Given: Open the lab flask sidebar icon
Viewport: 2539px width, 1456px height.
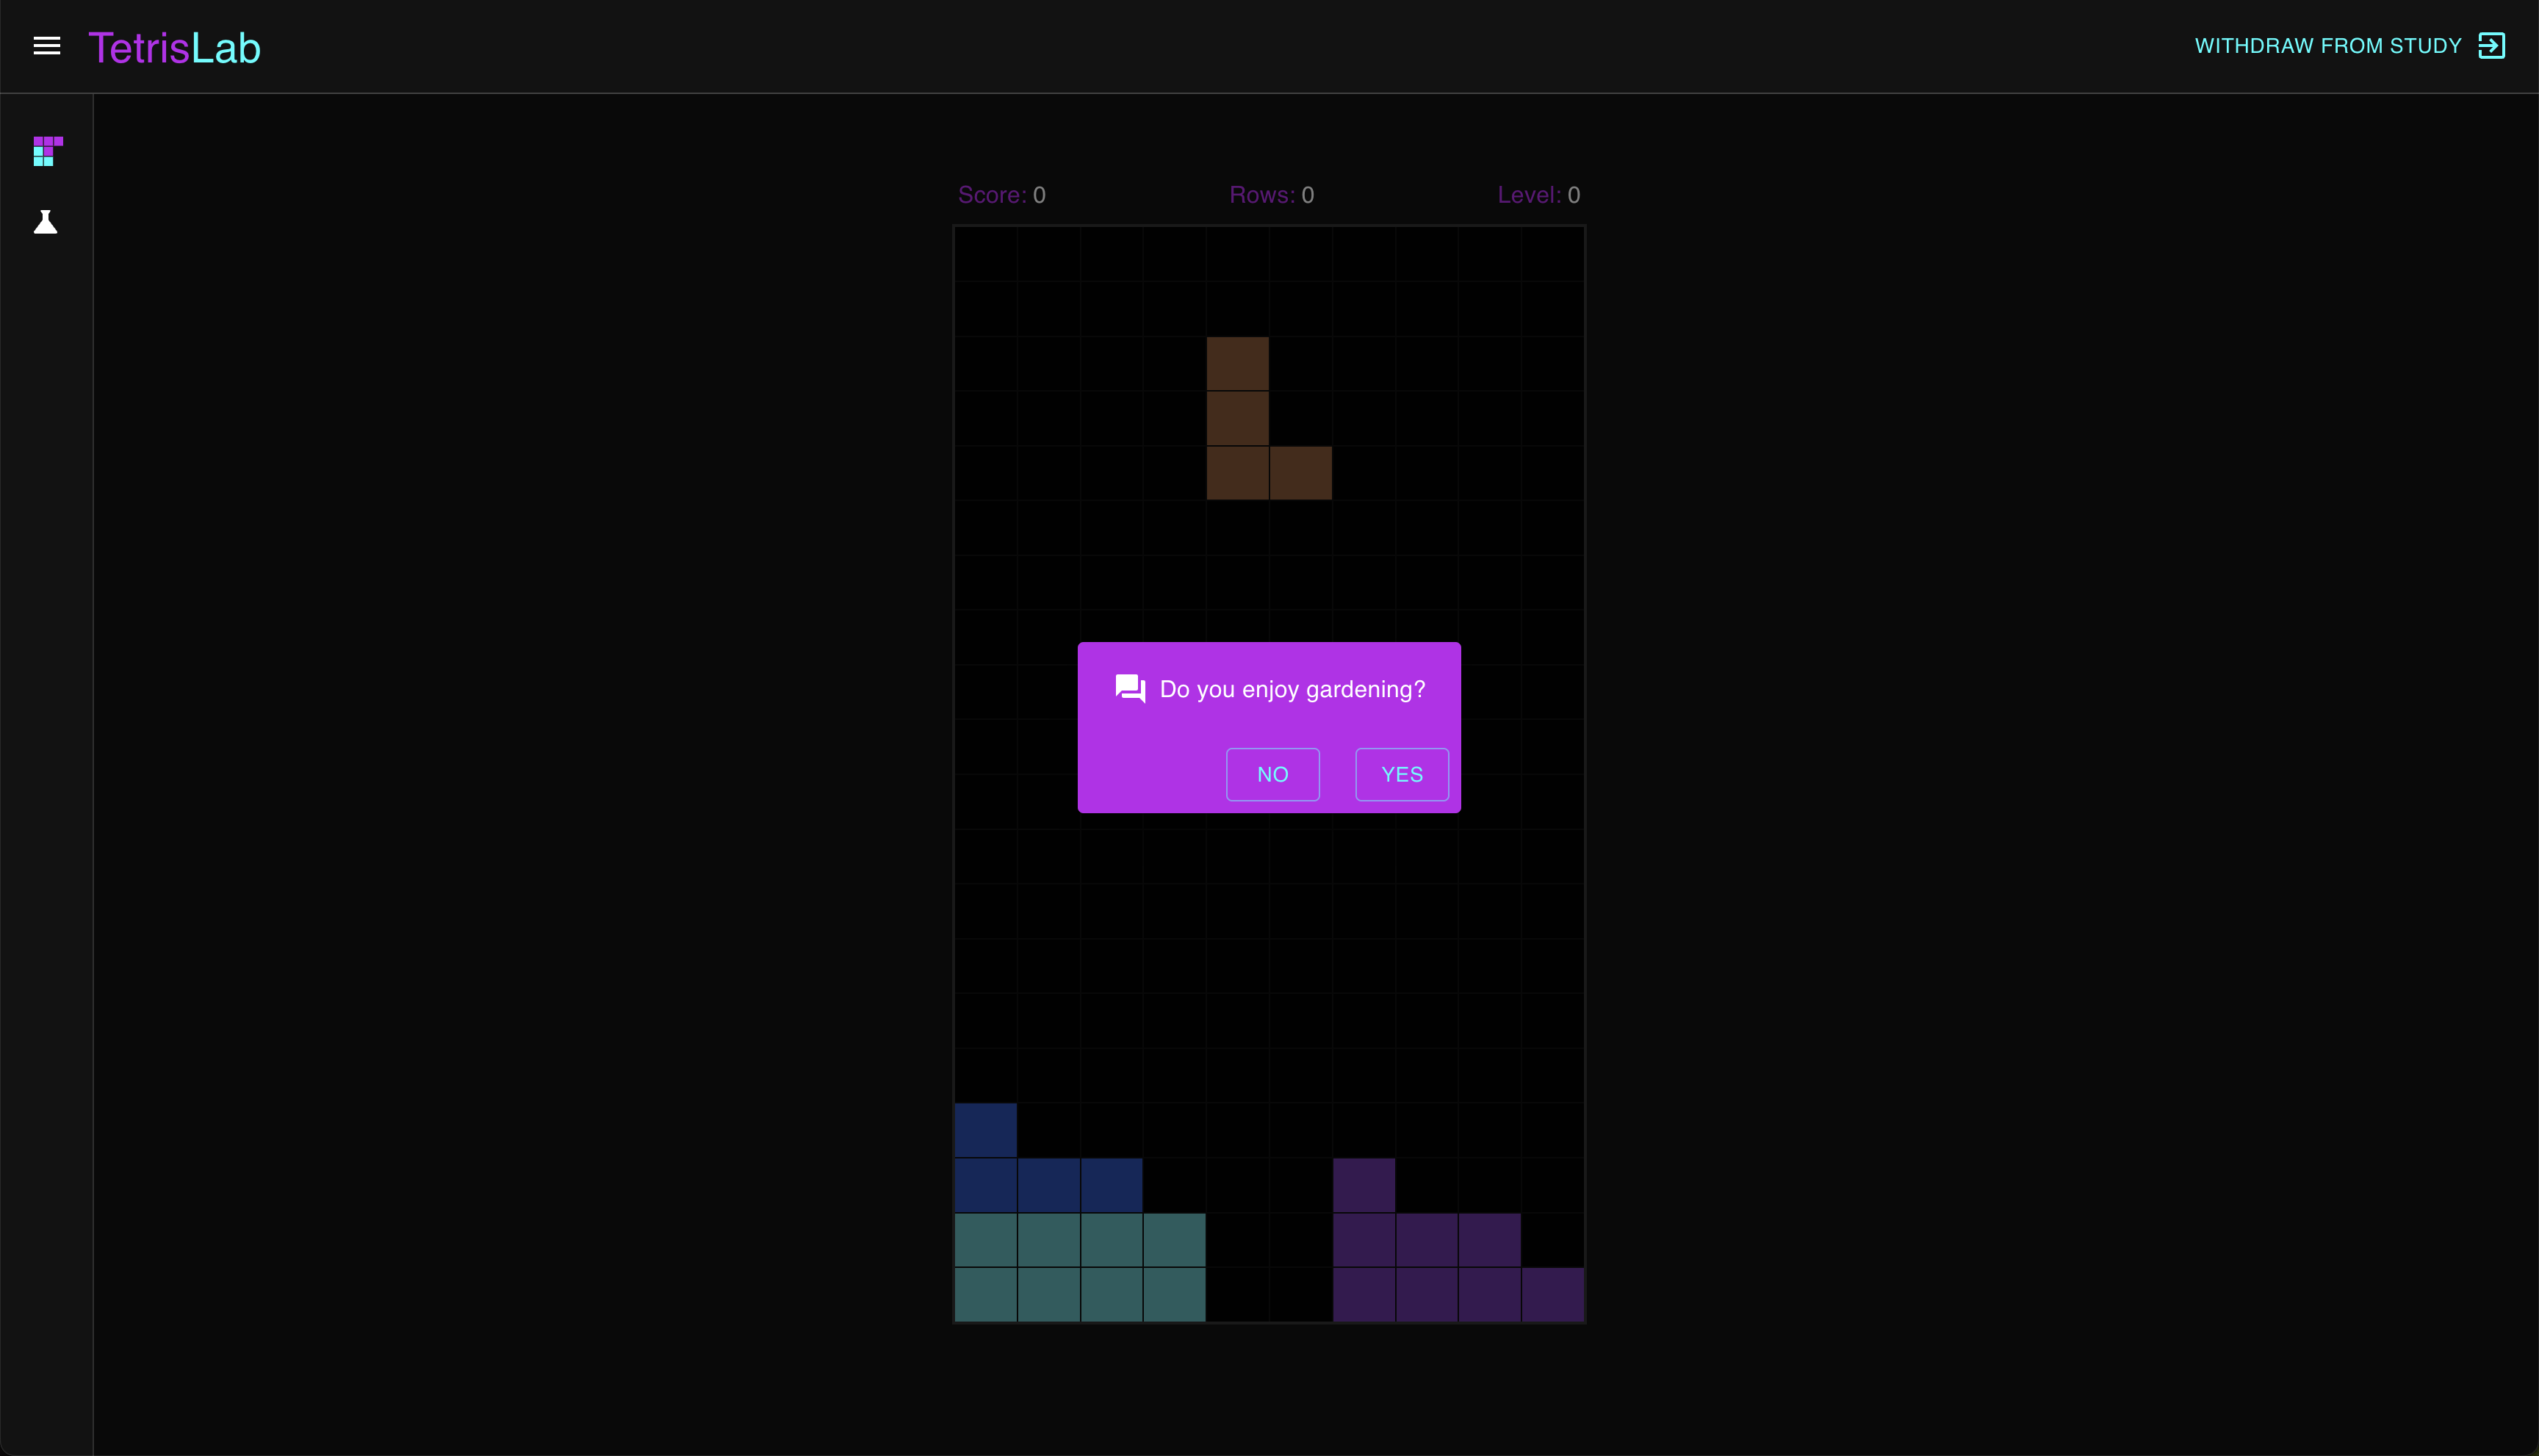Looking at the screenshot, I should coord(46,222).
